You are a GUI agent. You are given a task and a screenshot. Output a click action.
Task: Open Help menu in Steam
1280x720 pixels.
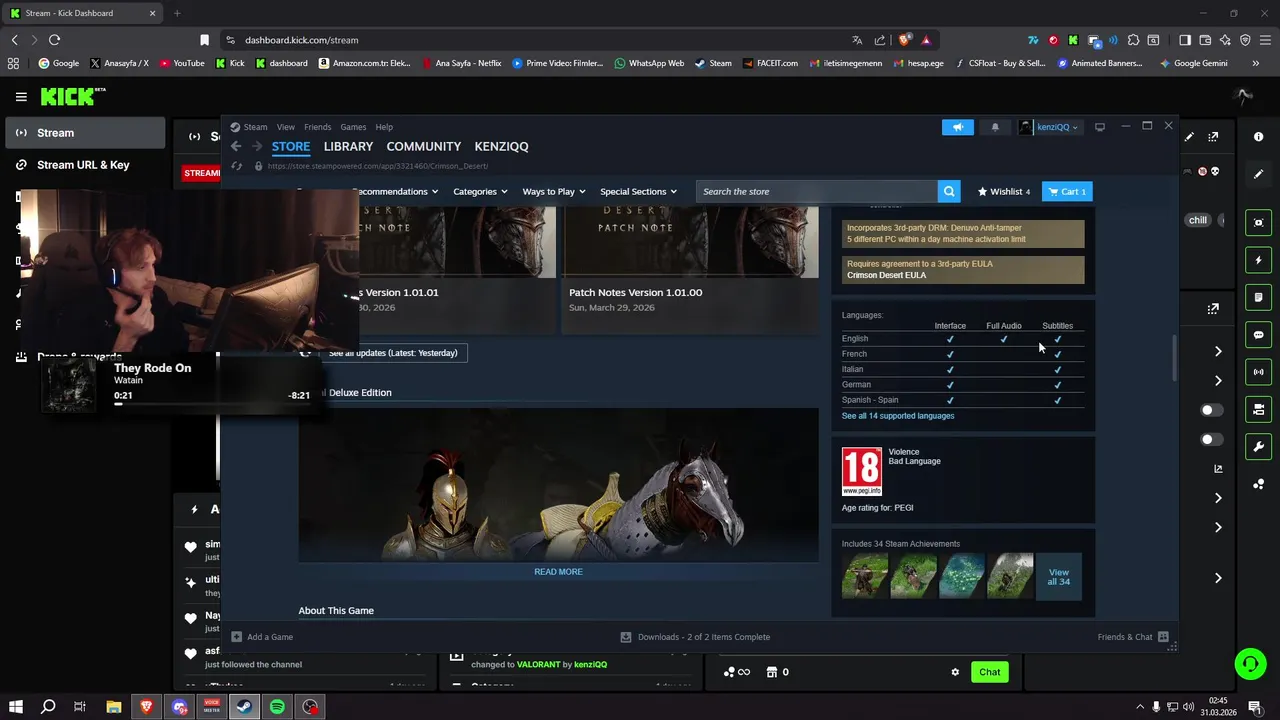[384, 127]
